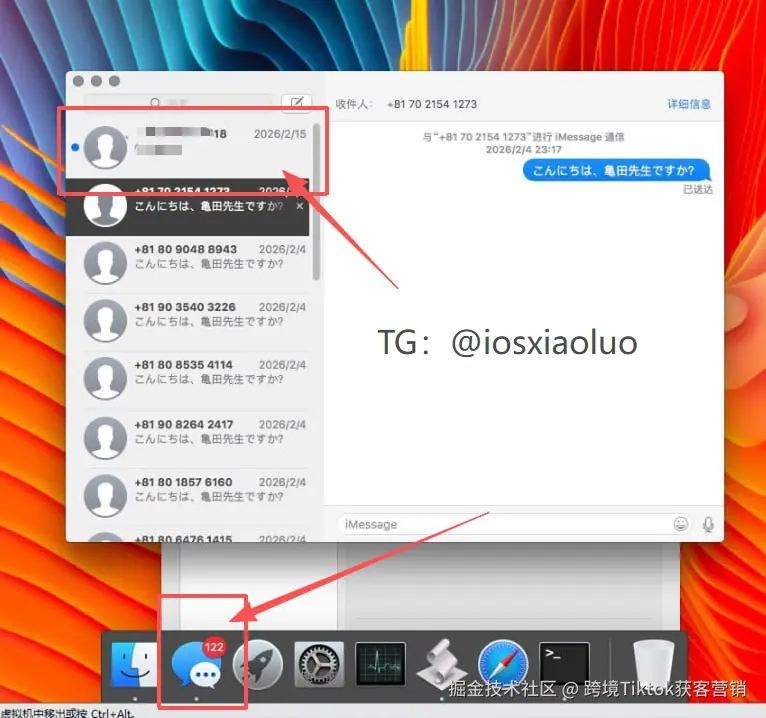Open Safari compass icon in dock
Viewport: 766px width, 718px height.
click(503, 665)
